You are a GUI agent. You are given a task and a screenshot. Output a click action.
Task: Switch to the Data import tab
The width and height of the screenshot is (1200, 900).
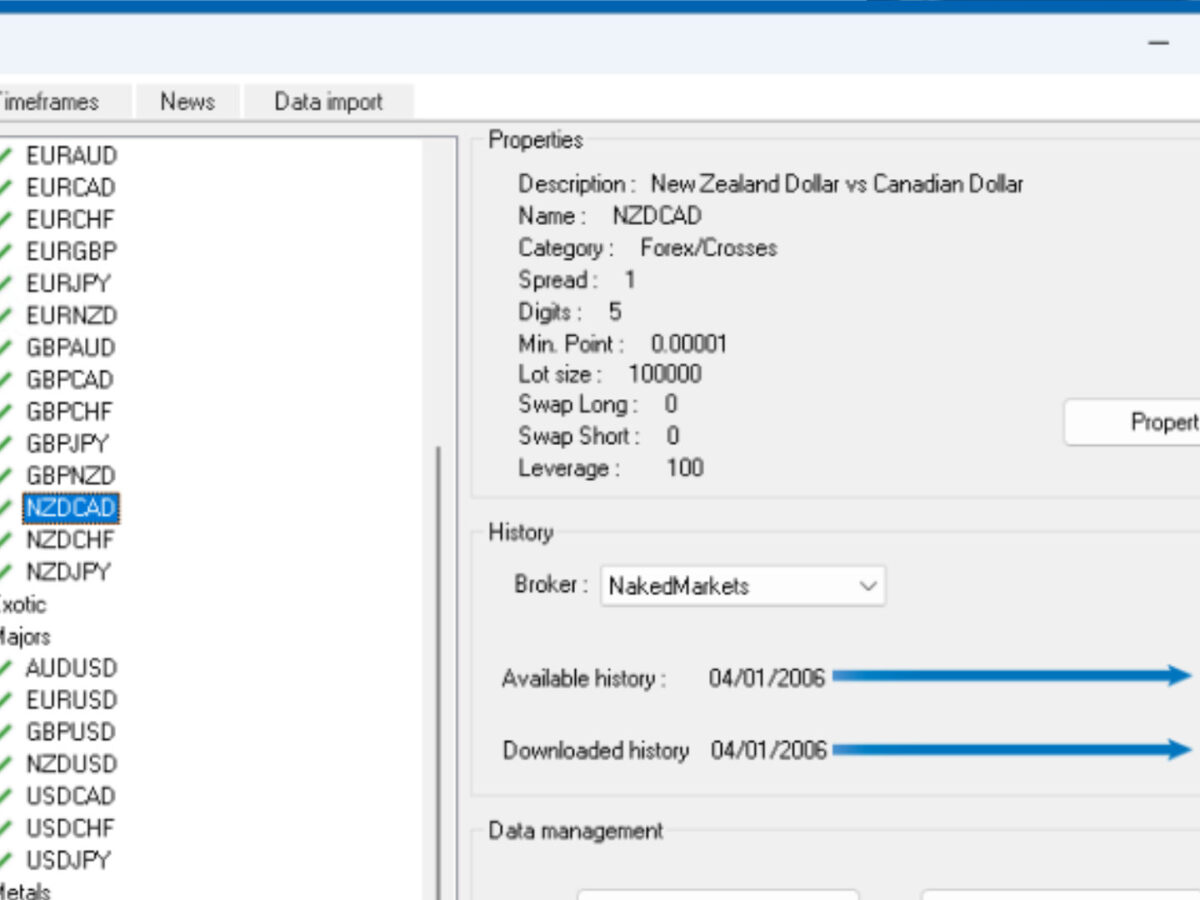[x=329, y=101]
